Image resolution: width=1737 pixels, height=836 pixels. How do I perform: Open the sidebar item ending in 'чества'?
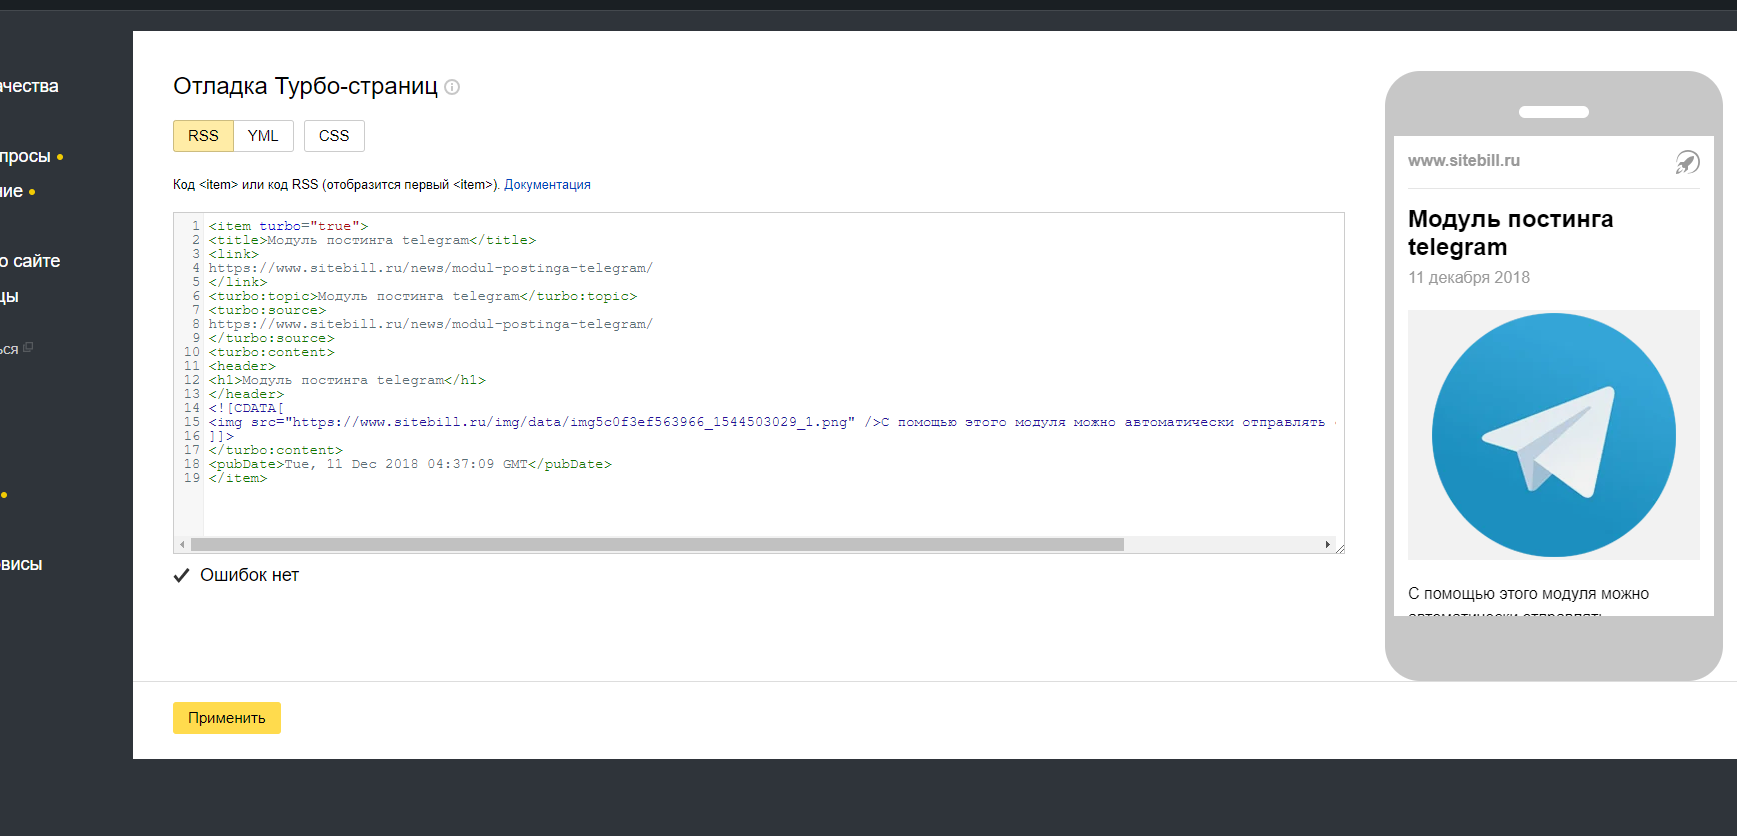29,86
